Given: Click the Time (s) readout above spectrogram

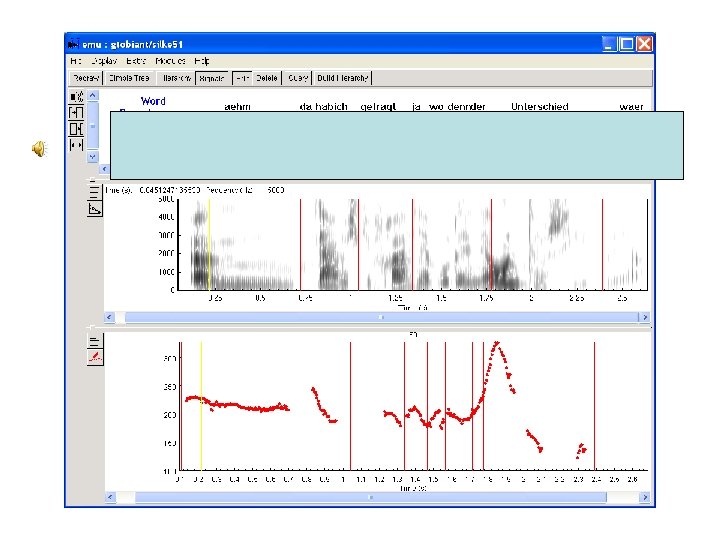Looking at the screenshot, I should [153, 190].
